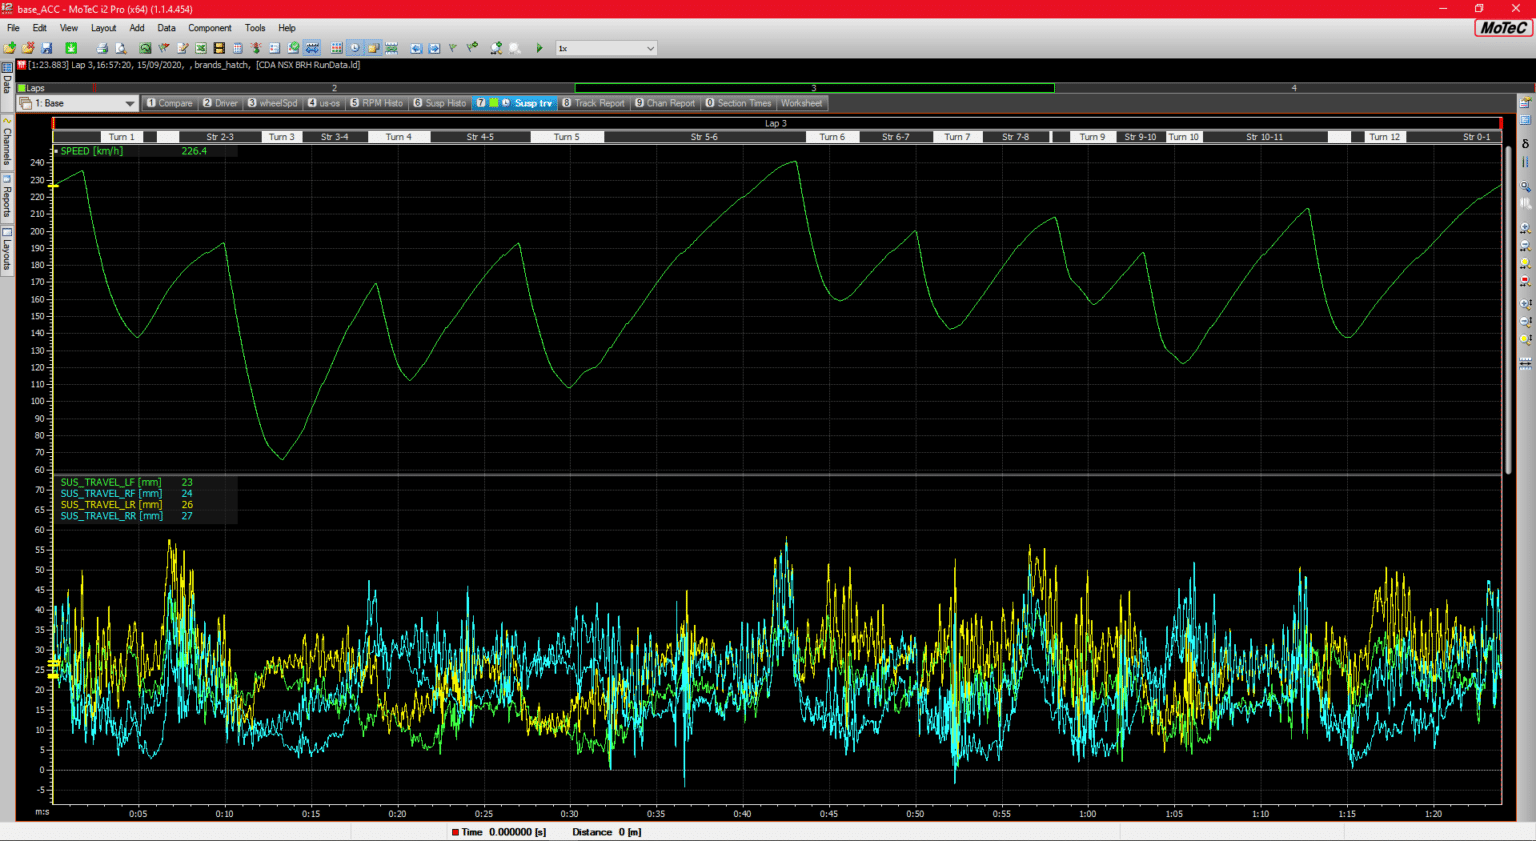Select the green Play icon in the toolbar

pos(539,47)
